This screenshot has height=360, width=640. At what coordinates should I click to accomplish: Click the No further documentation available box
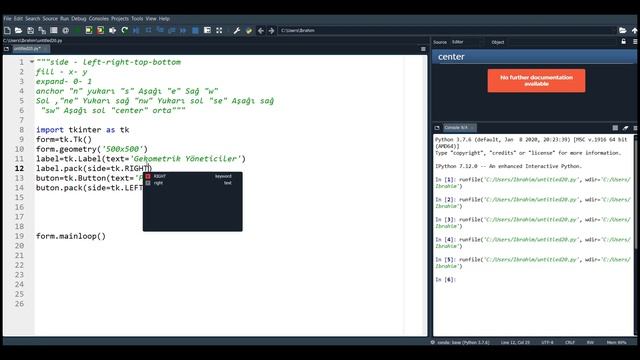(536, 81)
